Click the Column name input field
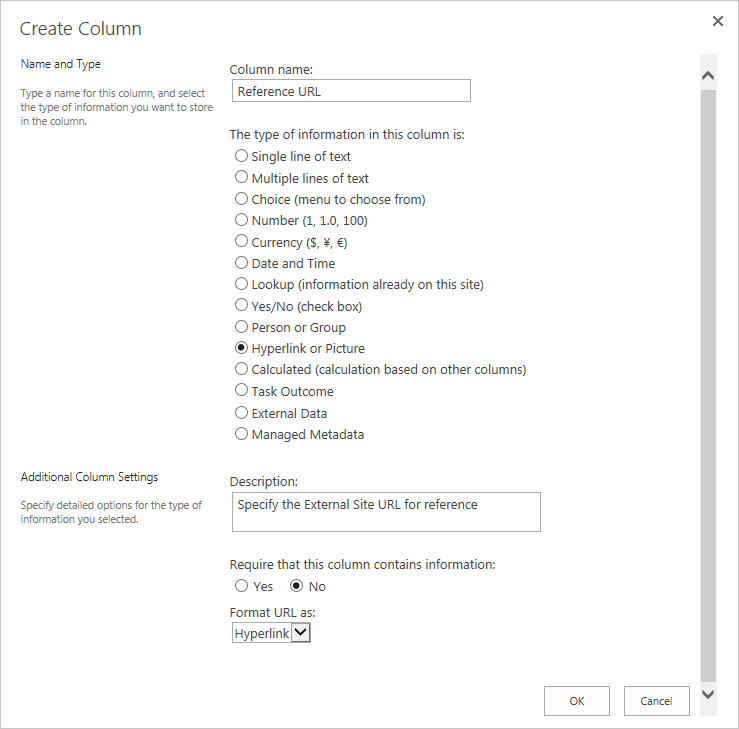This screenshot has height=729, width=739. pyautogui.click(x=351, y=90)
